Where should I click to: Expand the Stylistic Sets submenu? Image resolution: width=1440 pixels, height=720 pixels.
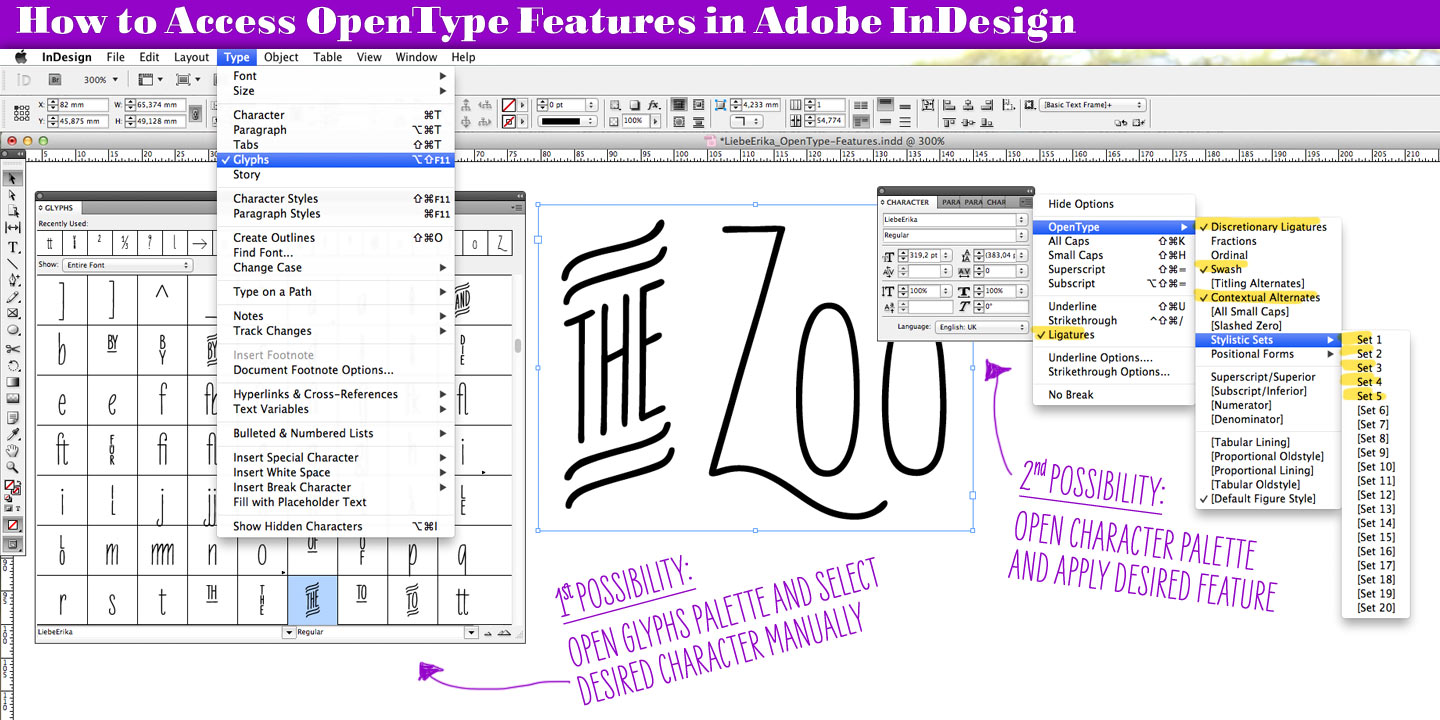(1268, 340)
